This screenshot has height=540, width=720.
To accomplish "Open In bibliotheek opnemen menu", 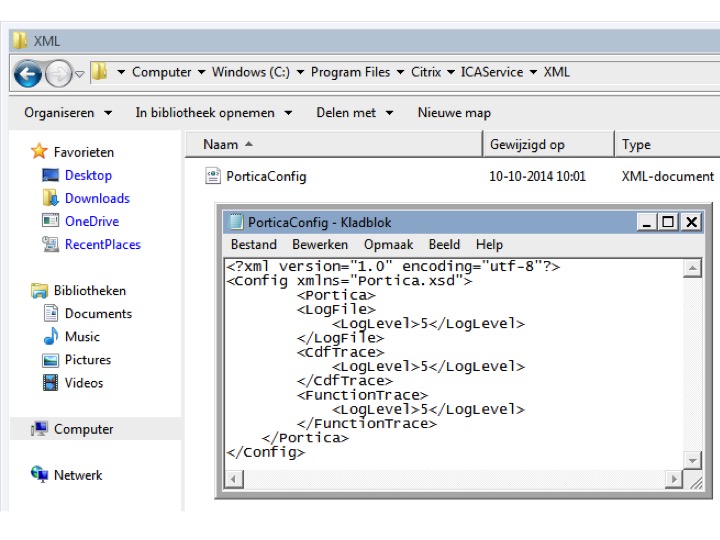I will [x=214, y=113].
